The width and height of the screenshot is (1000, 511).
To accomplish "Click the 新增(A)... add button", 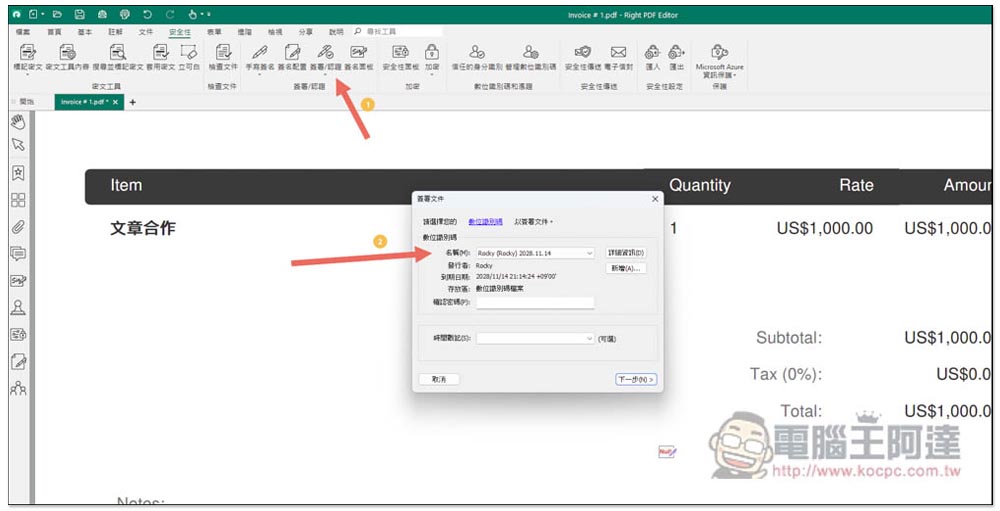I will click(x=626, y=269).
